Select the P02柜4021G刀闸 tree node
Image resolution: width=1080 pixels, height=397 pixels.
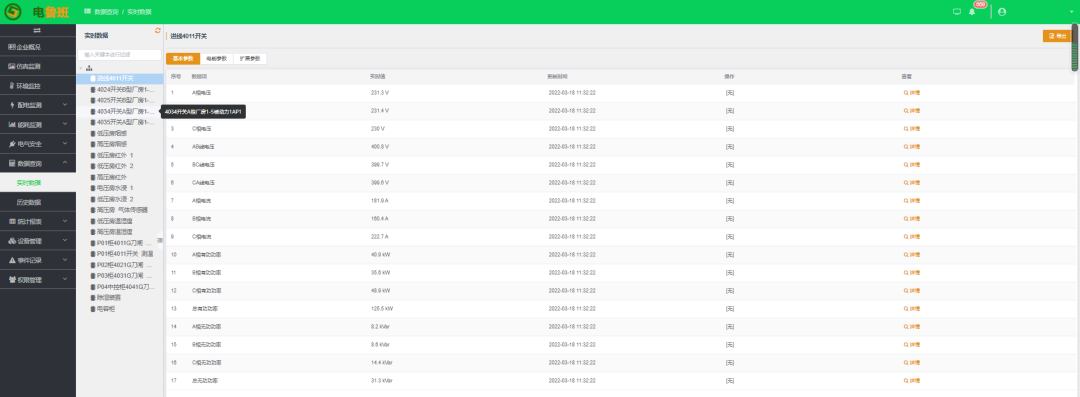click(121, 265)
